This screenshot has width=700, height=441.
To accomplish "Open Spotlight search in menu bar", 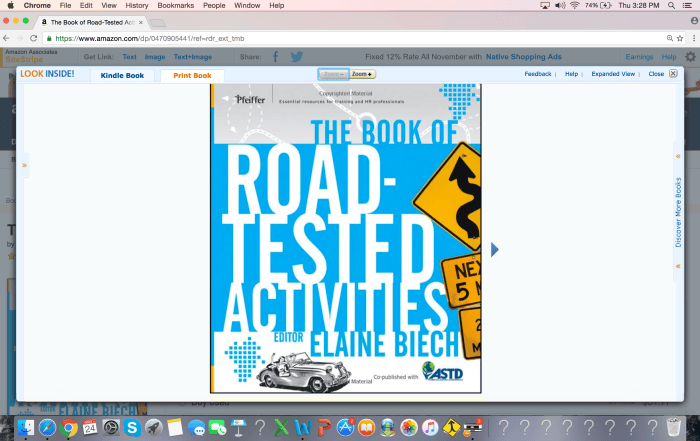I will click(x=671, y=5).
